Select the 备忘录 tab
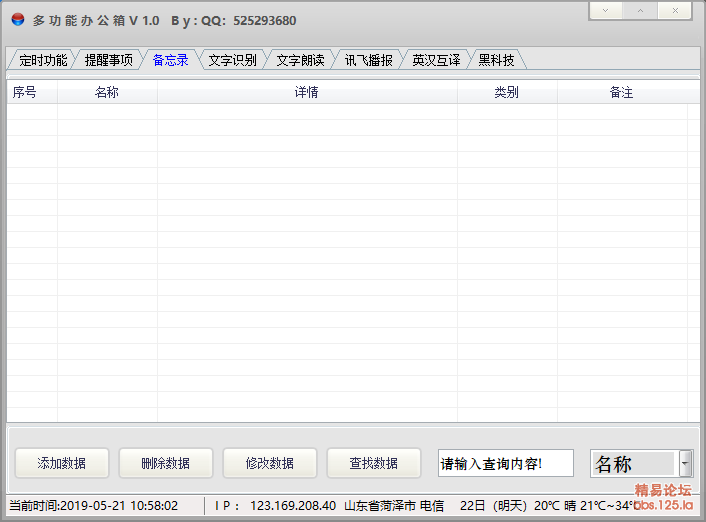Viewport: 706px width, 522px height. pos(170,60)
